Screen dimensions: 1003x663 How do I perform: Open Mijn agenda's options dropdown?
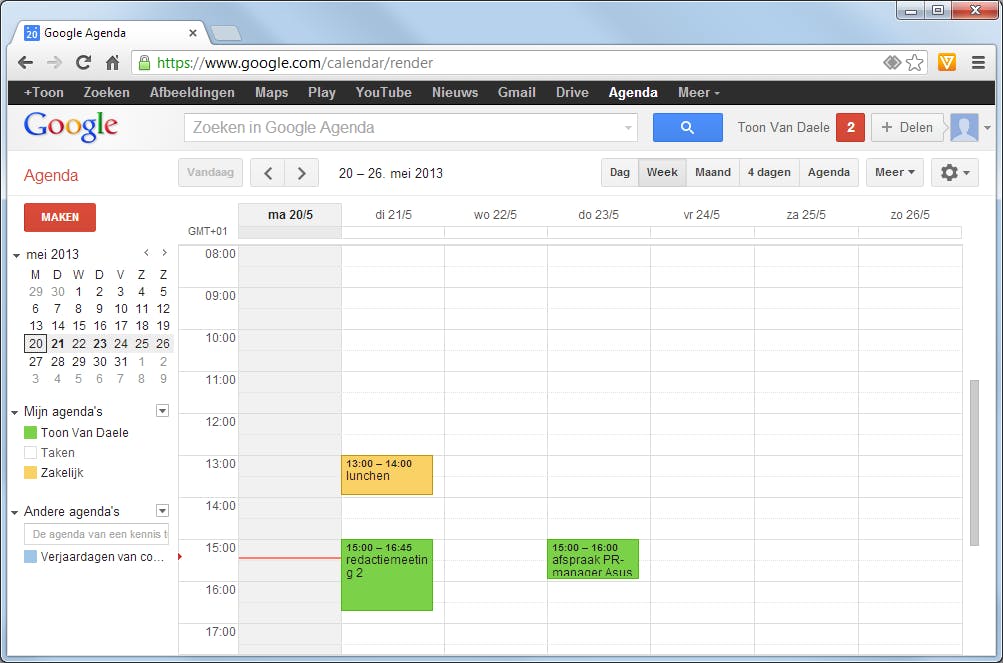click(162, 411)
